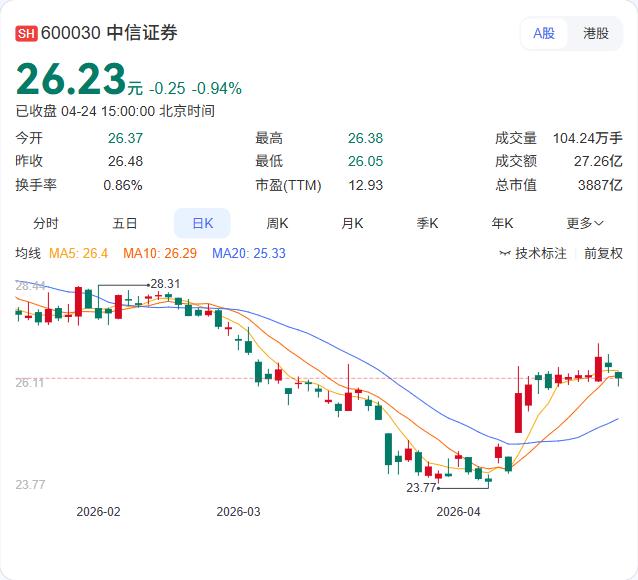
Task: Click 成交额 value 27.26亿
Action: tap(598, 161)
